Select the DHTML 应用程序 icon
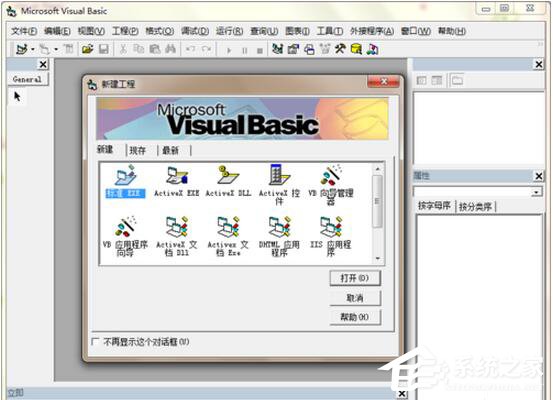 coord(279,236)
